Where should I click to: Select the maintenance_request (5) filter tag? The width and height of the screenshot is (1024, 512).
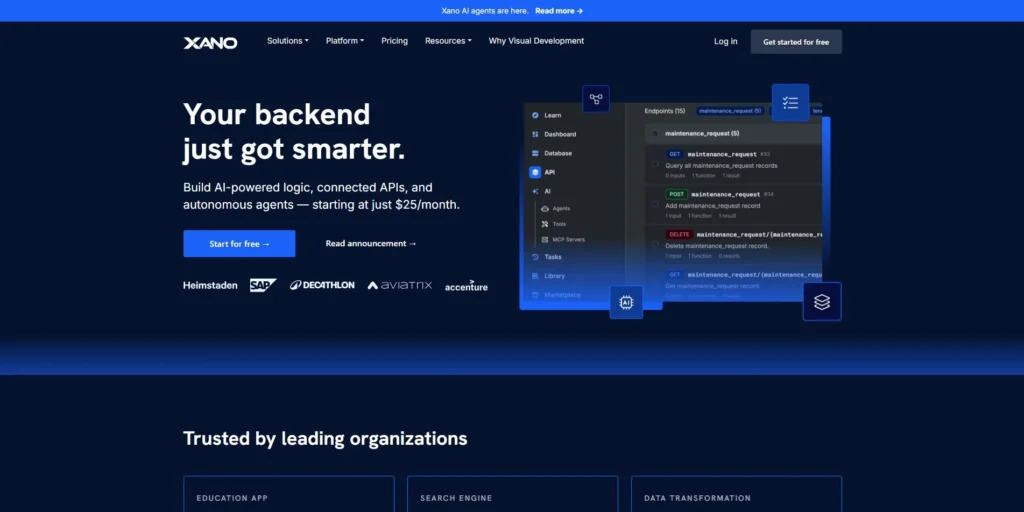[730, 111]
